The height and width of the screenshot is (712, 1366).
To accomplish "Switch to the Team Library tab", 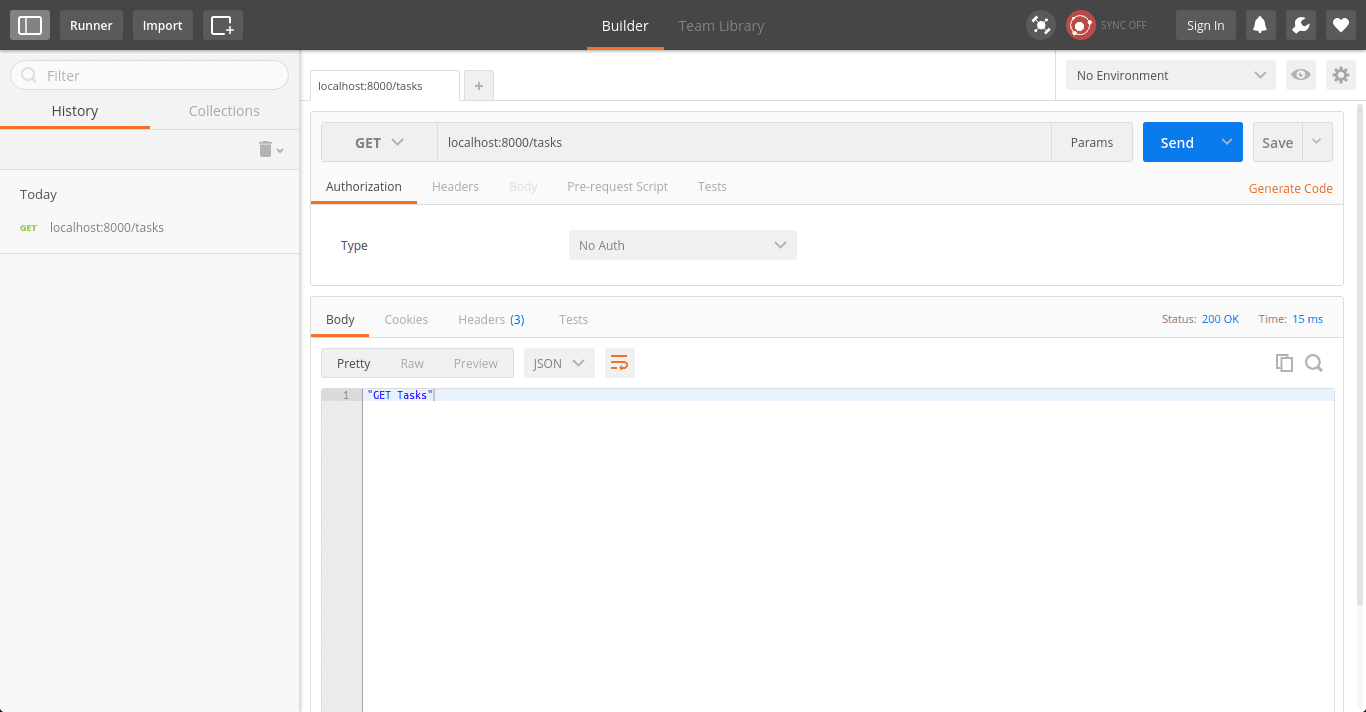I will click(x=721, y=26).
